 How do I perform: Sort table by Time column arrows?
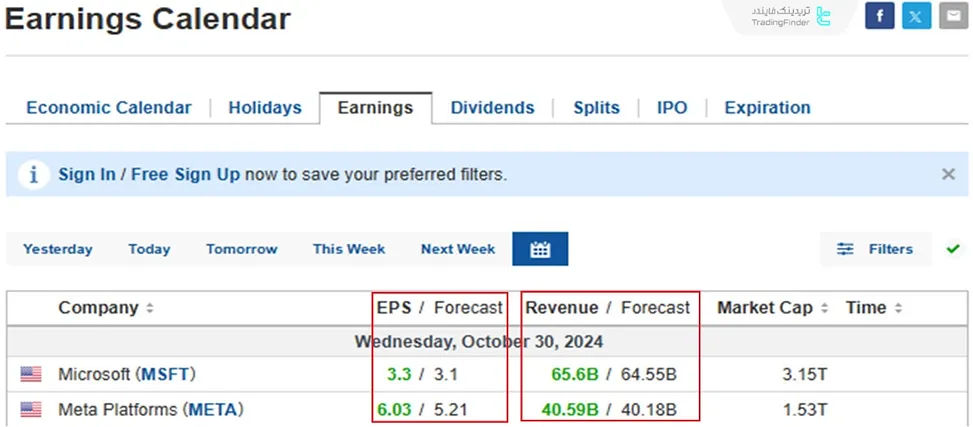point(898,309)
